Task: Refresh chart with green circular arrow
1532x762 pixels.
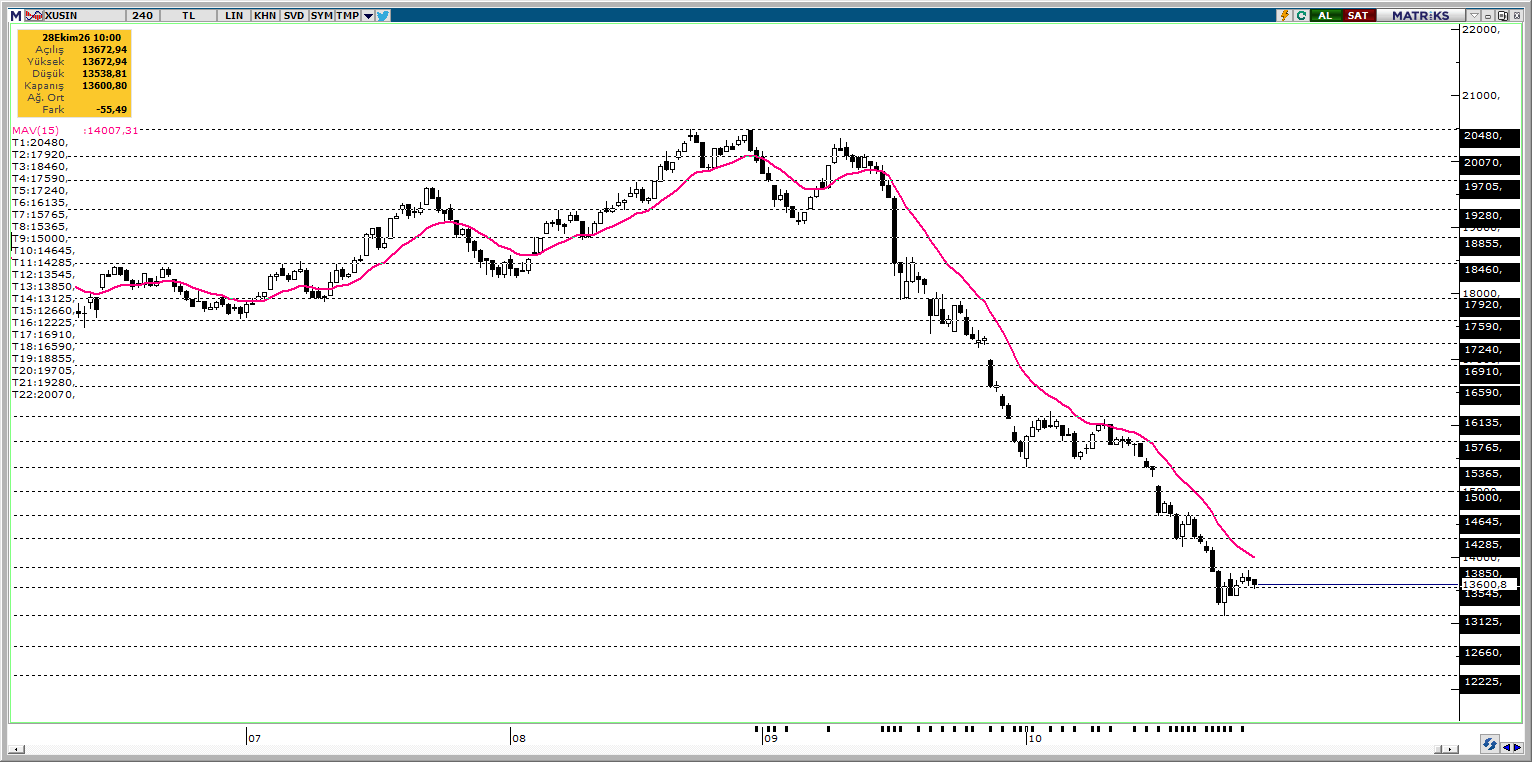Action: [1301, 15]
